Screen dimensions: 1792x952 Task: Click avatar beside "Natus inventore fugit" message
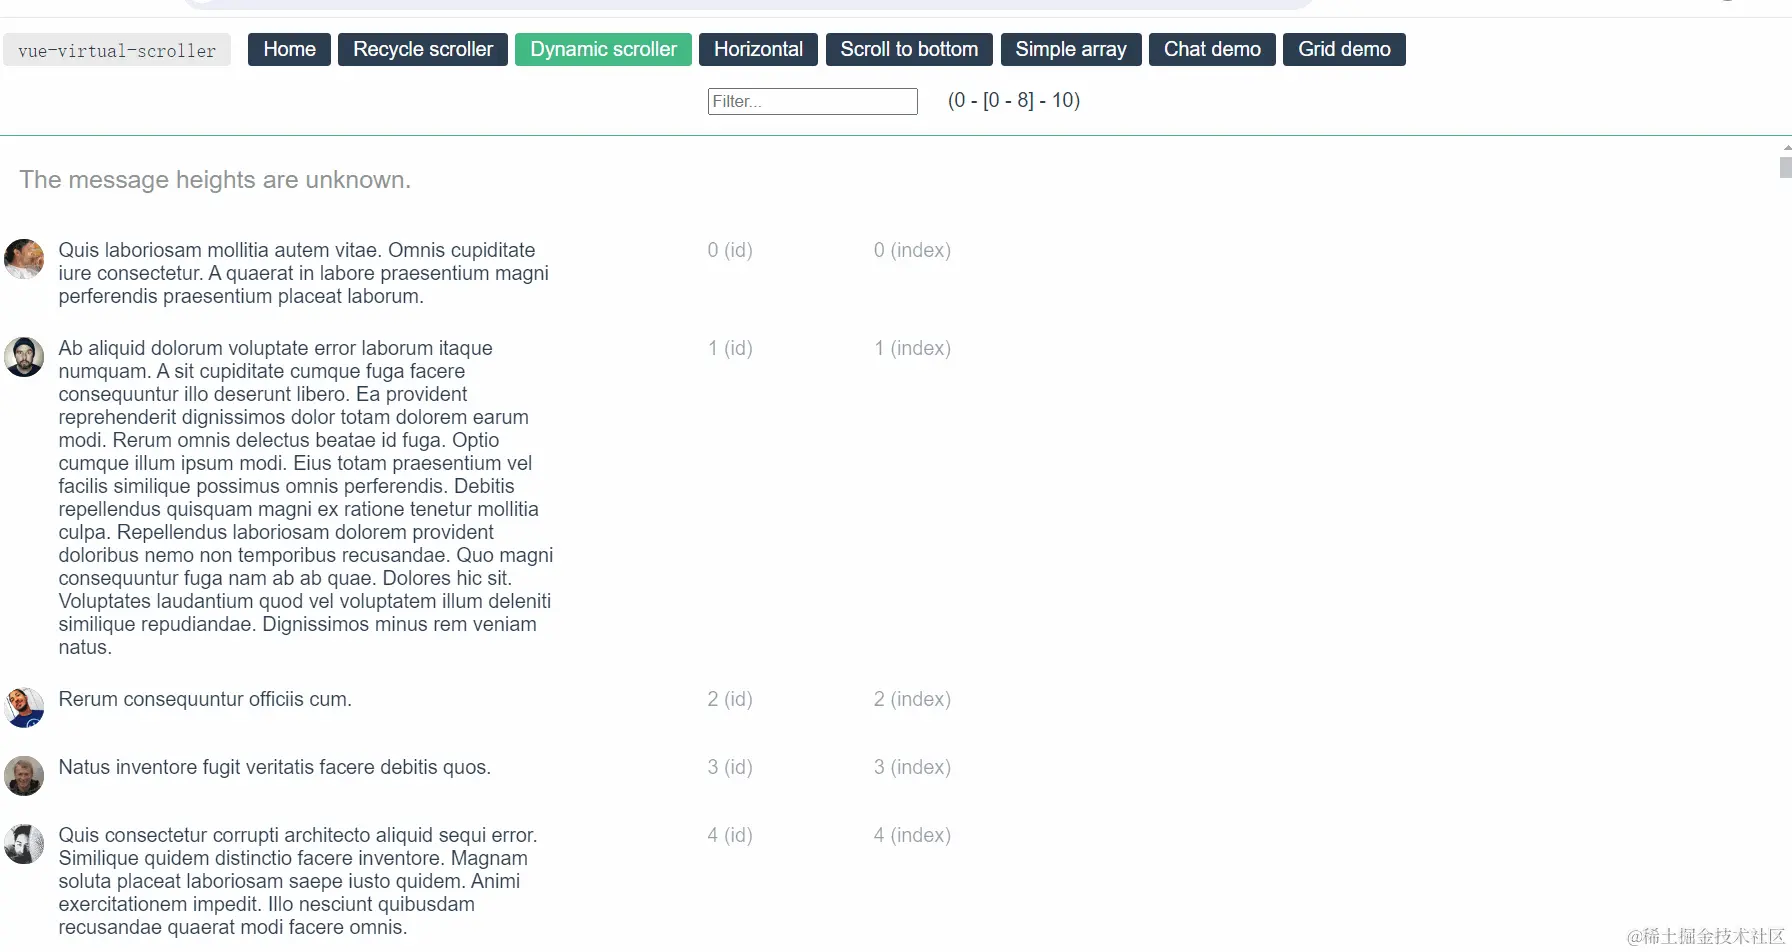(x=24, y=776)
